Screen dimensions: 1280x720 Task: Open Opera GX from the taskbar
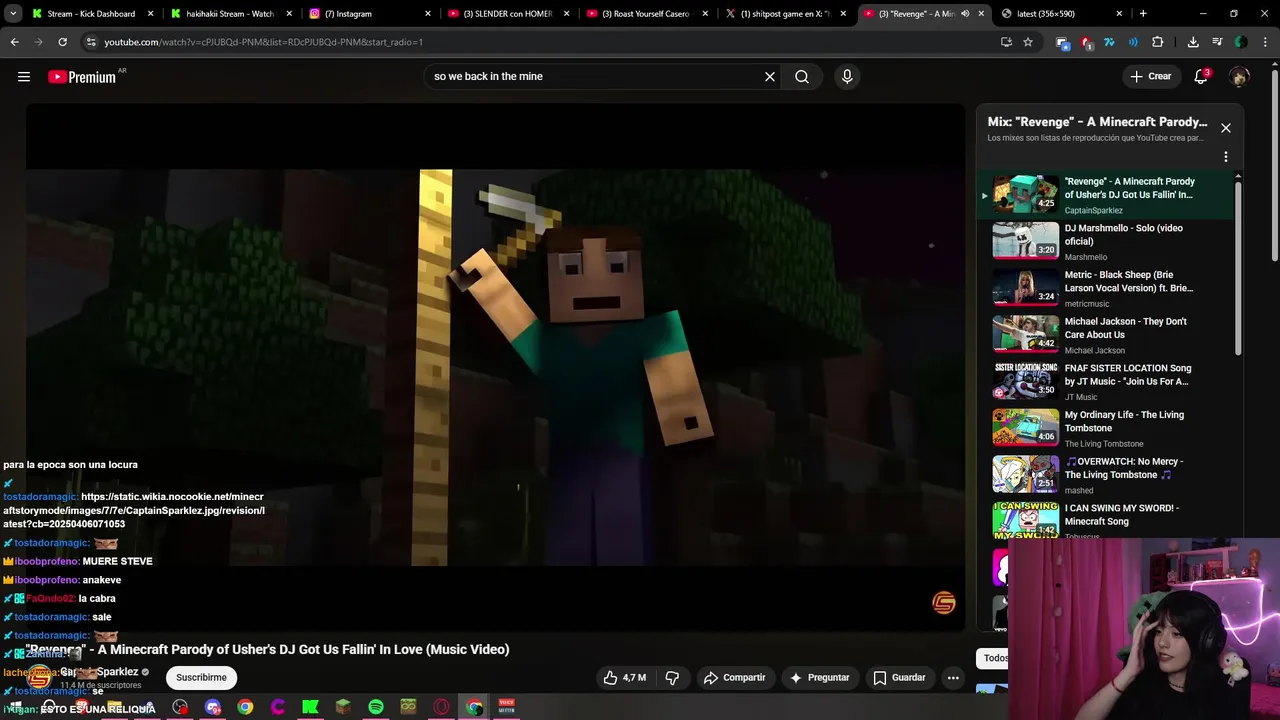pyautogui.click(x=441, y=707)
